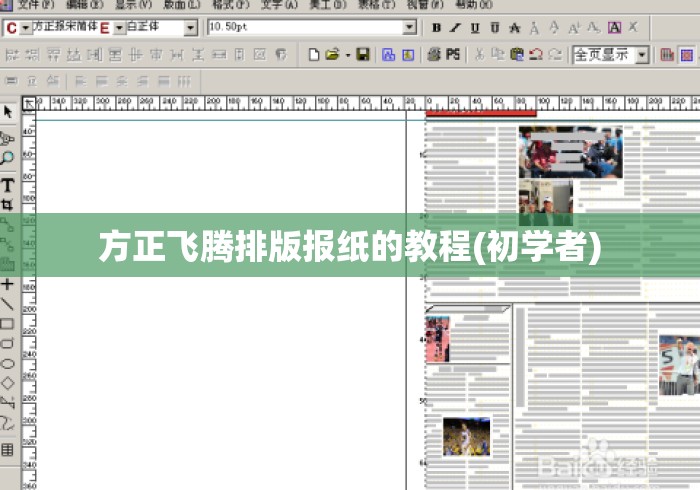Toggle superscript A formatting

[x=574, y=28]
